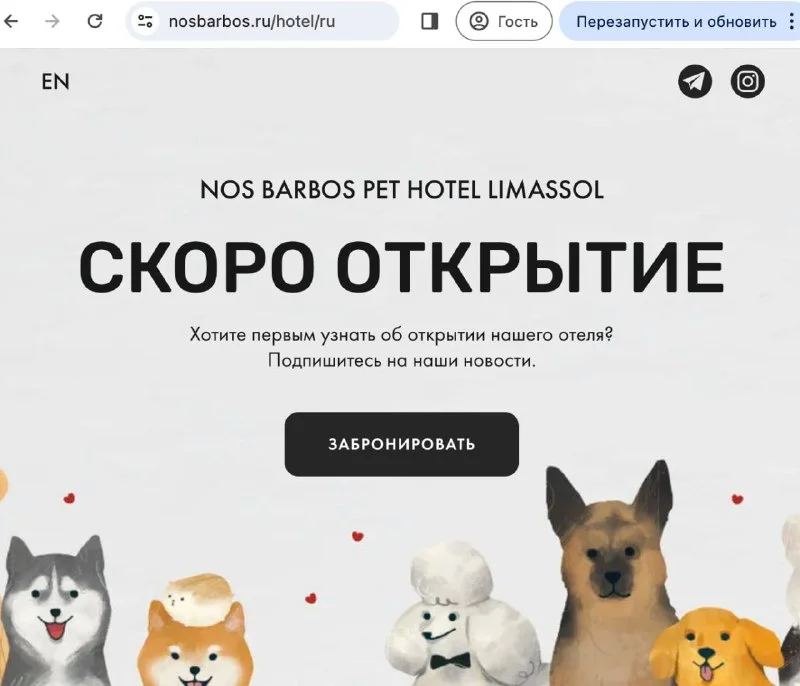This screenshot has width=800, height=686.
Task: Open the Chrome three-dot menu
Action: tap(791, 21)
